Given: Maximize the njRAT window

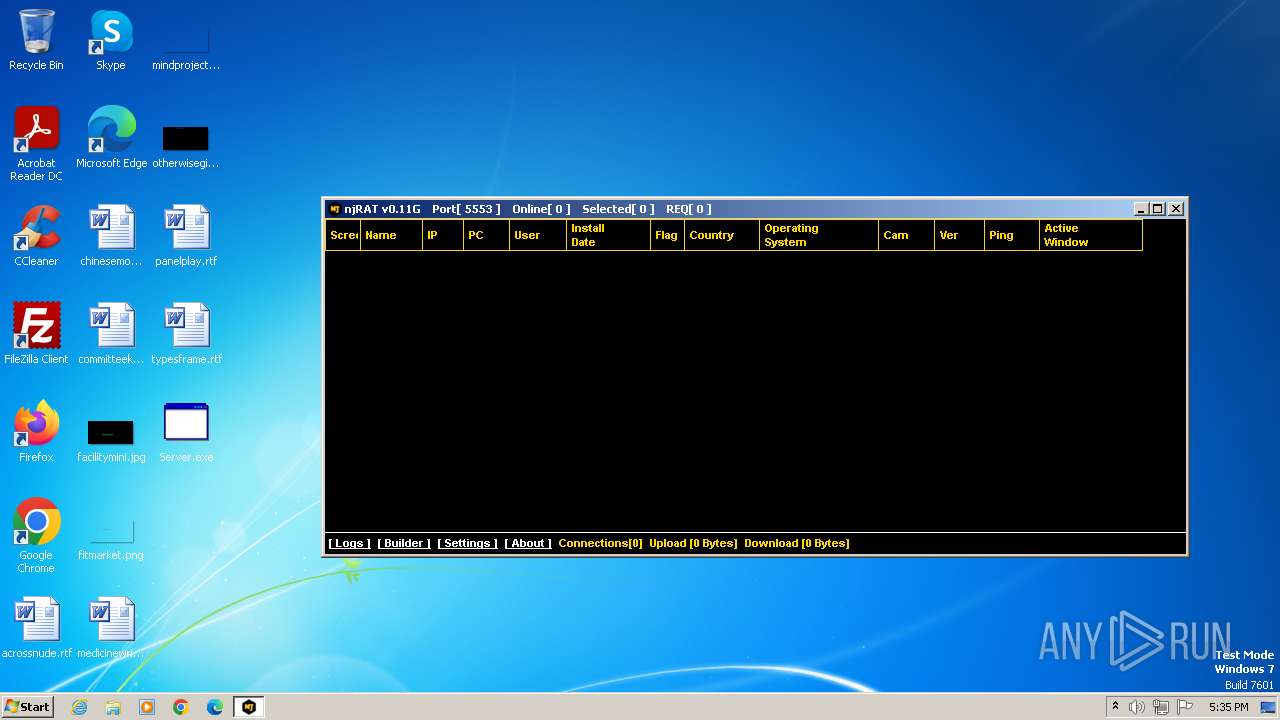Looking at the screenshot, I should click(1158, 209).
